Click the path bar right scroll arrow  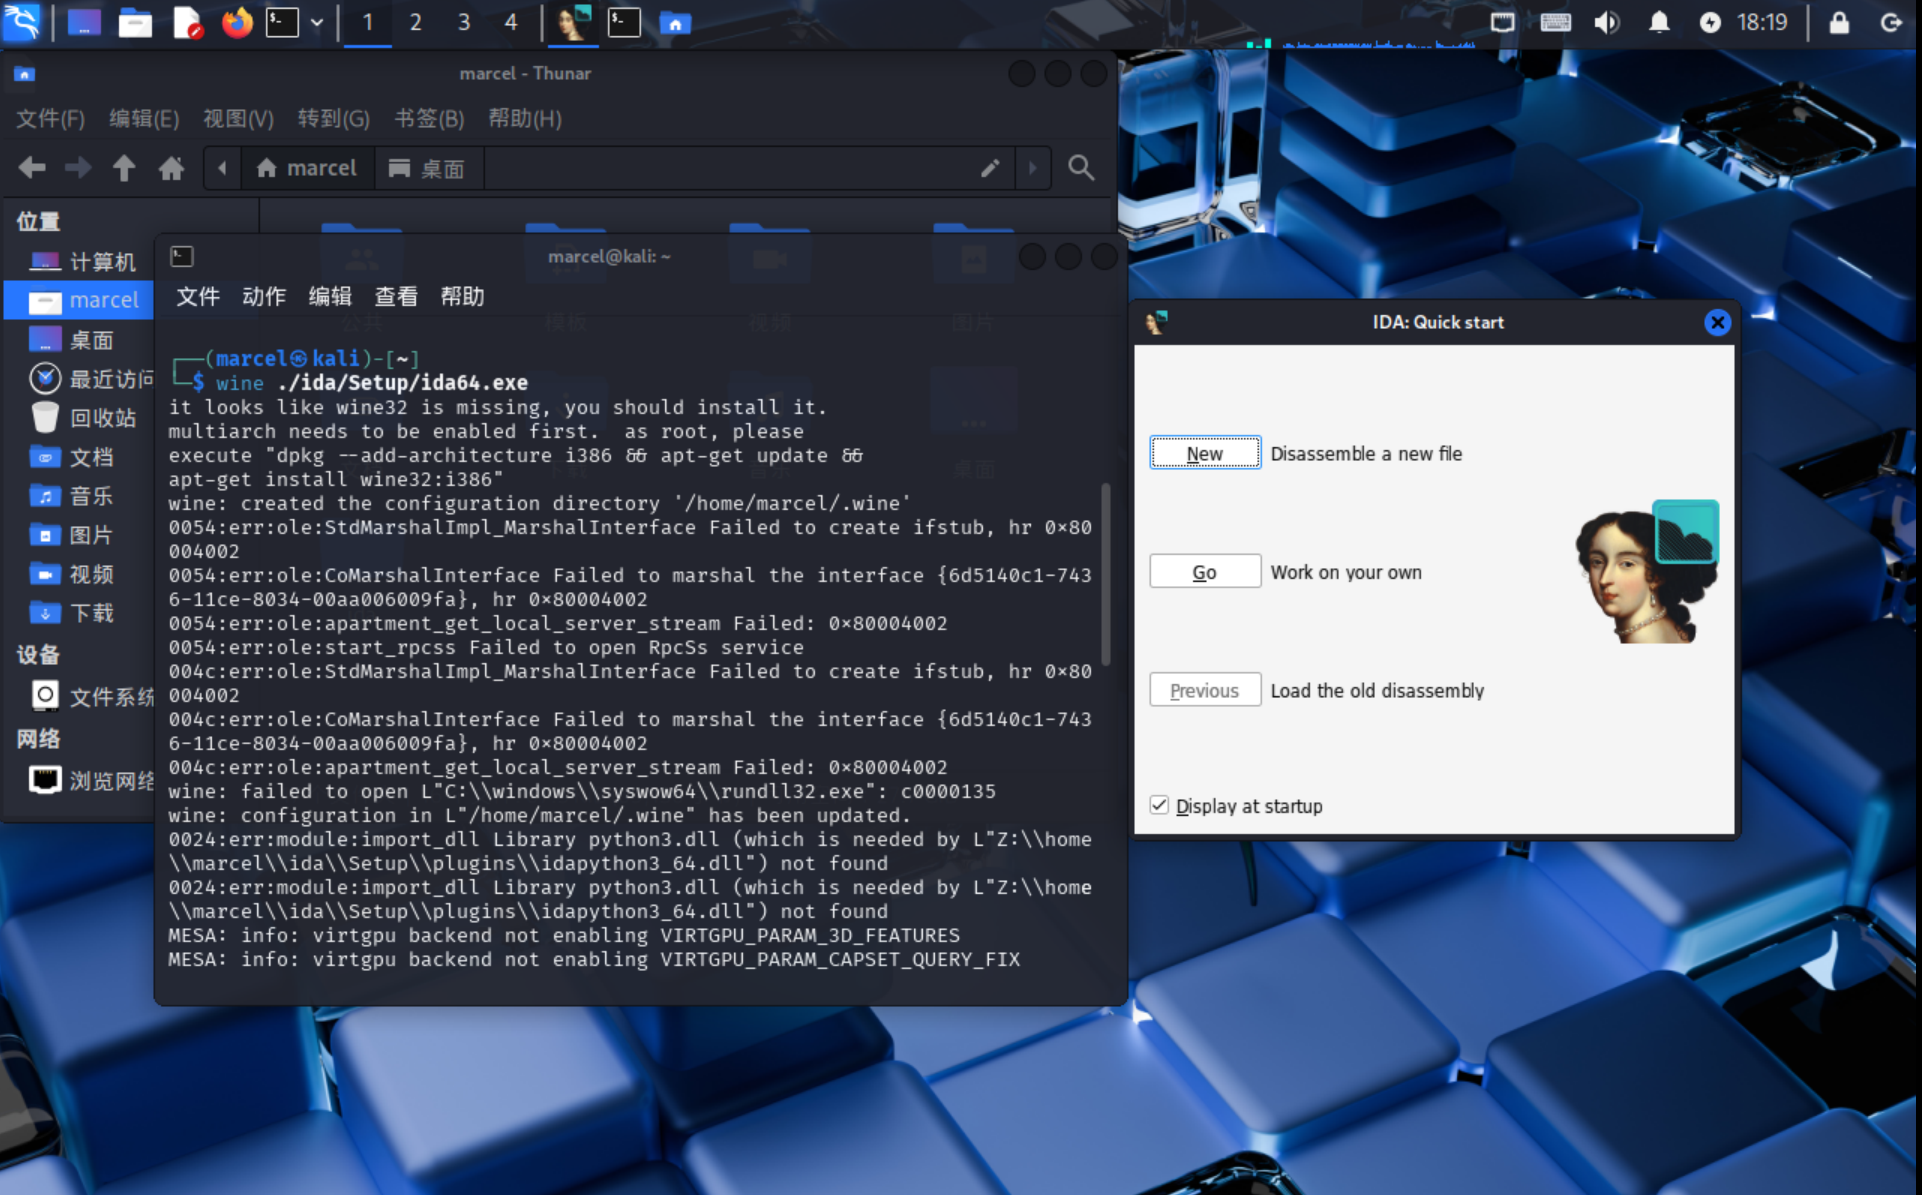pos(1033,168)
